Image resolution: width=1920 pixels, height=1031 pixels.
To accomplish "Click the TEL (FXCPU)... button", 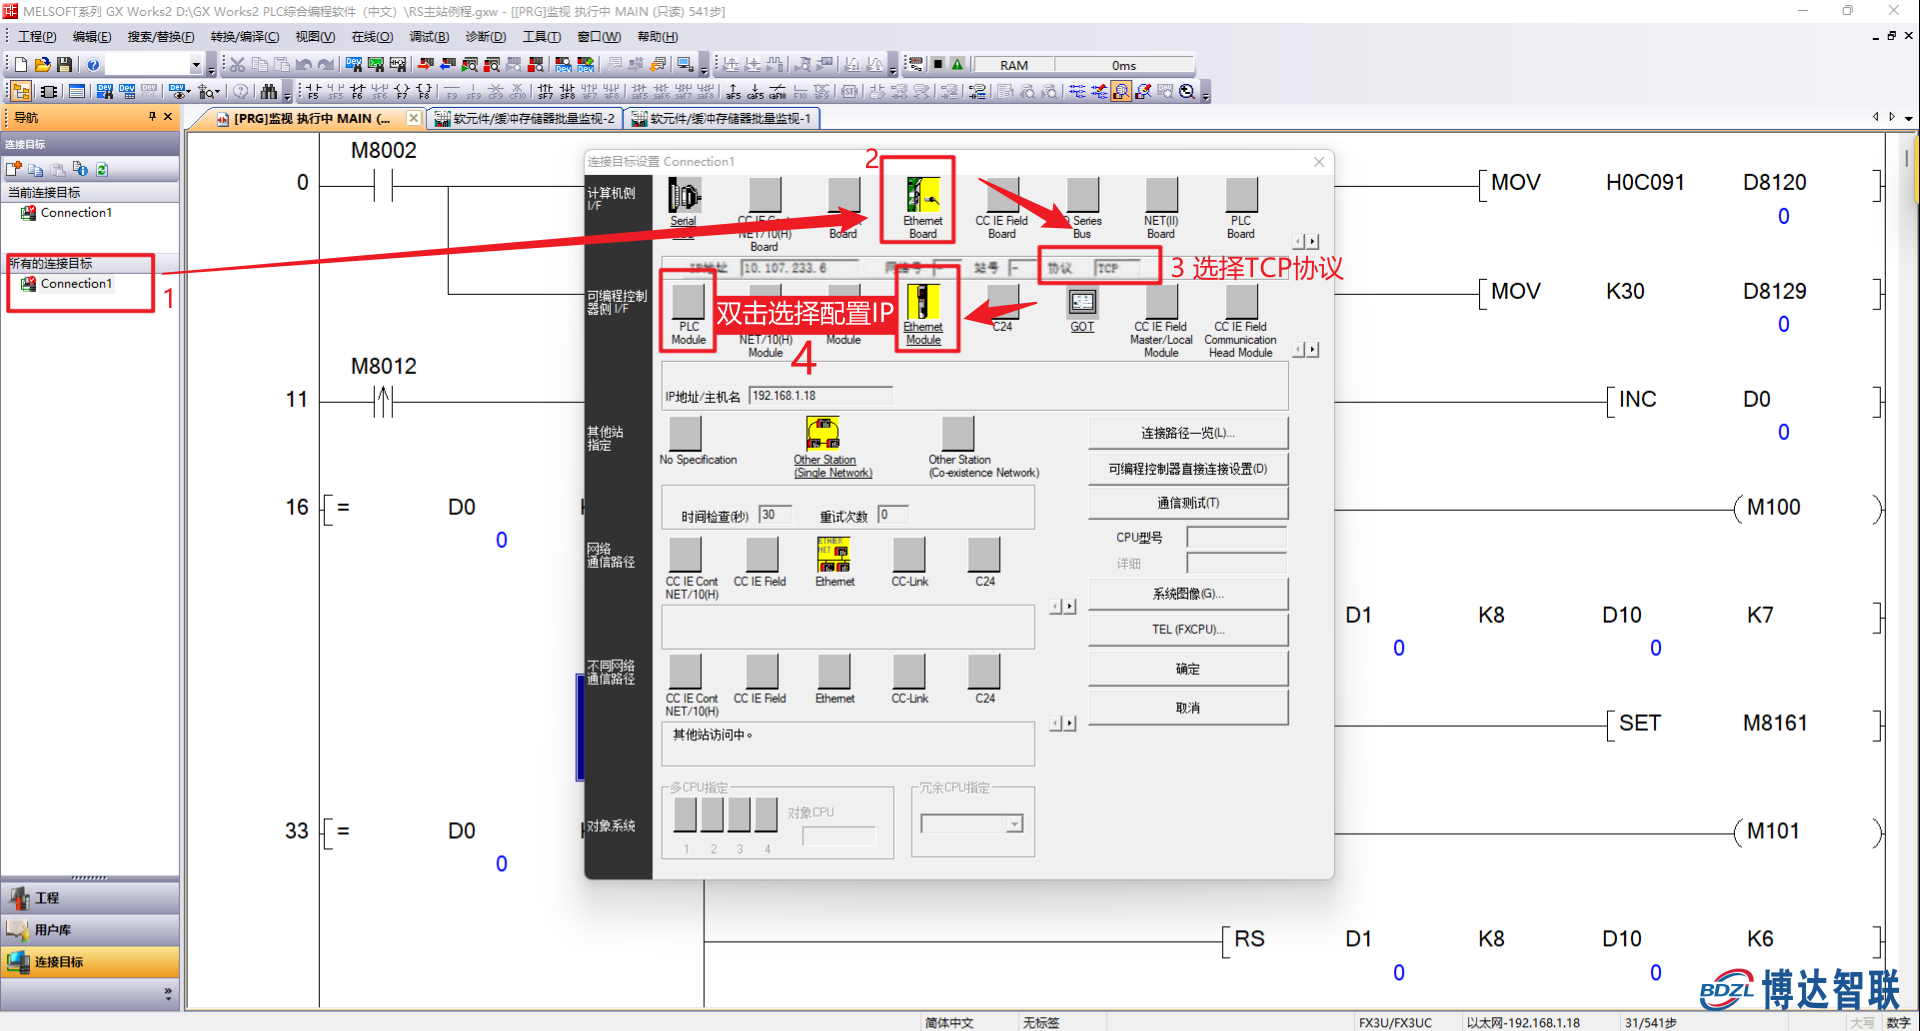I will (1188, 629).
